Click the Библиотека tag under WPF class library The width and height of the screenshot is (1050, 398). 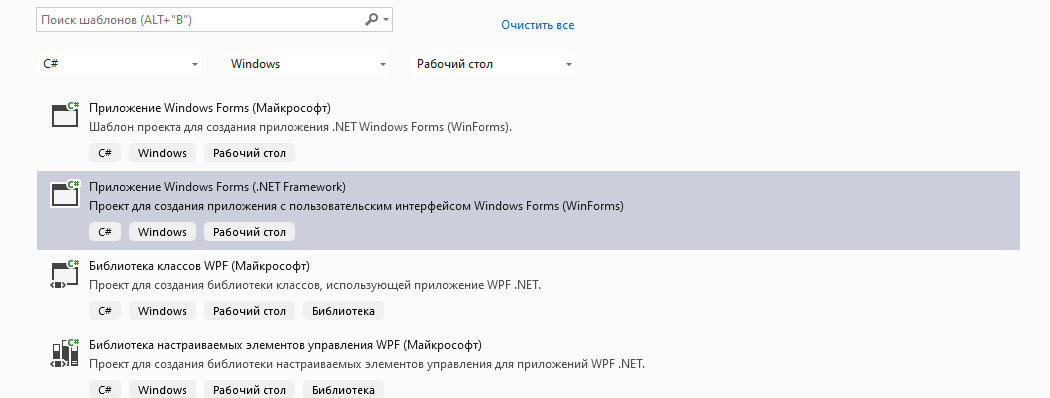[344, 311]
